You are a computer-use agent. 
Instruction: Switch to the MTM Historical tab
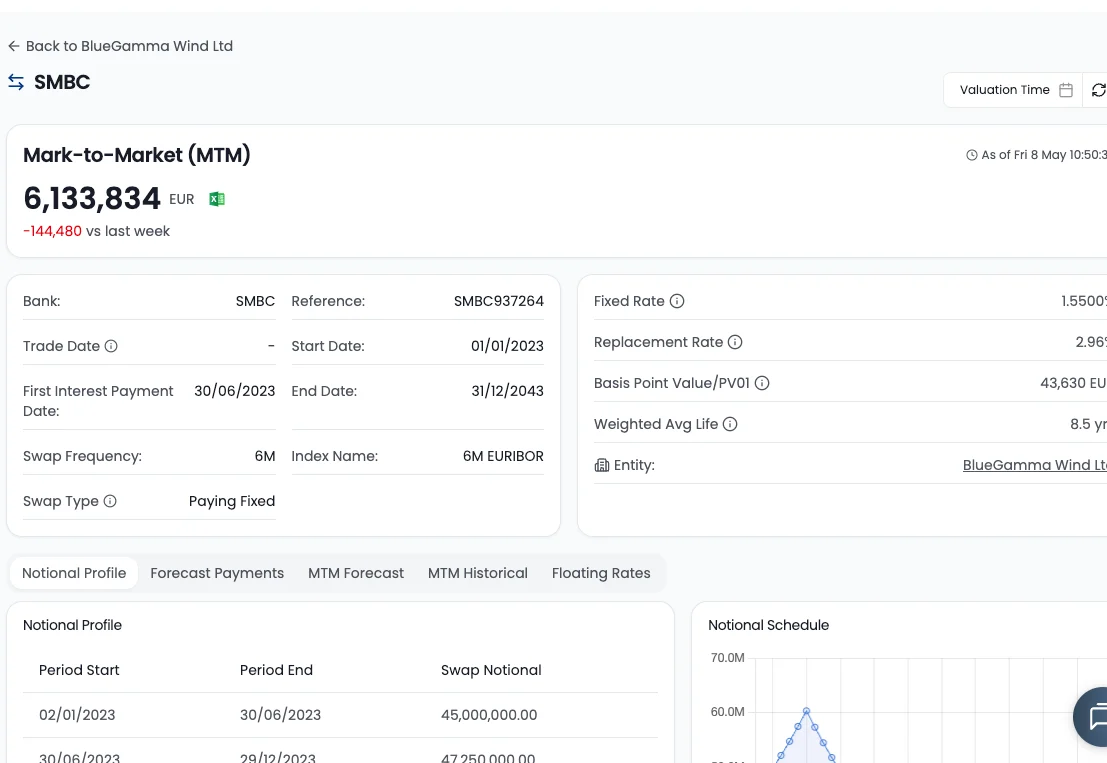click(x=478, y=573)
